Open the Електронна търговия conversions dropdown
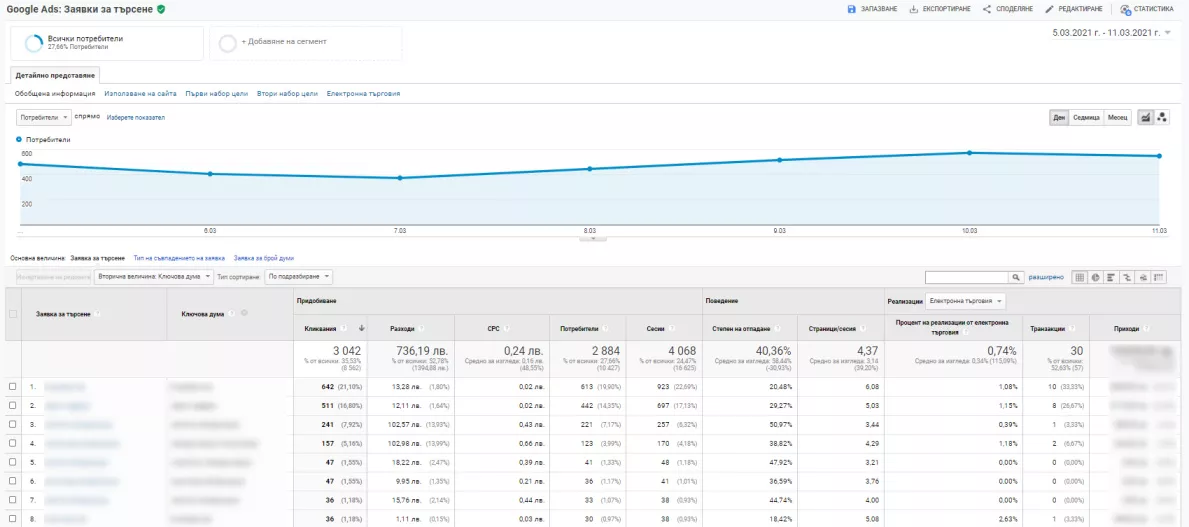 click(x=965, y=301)
